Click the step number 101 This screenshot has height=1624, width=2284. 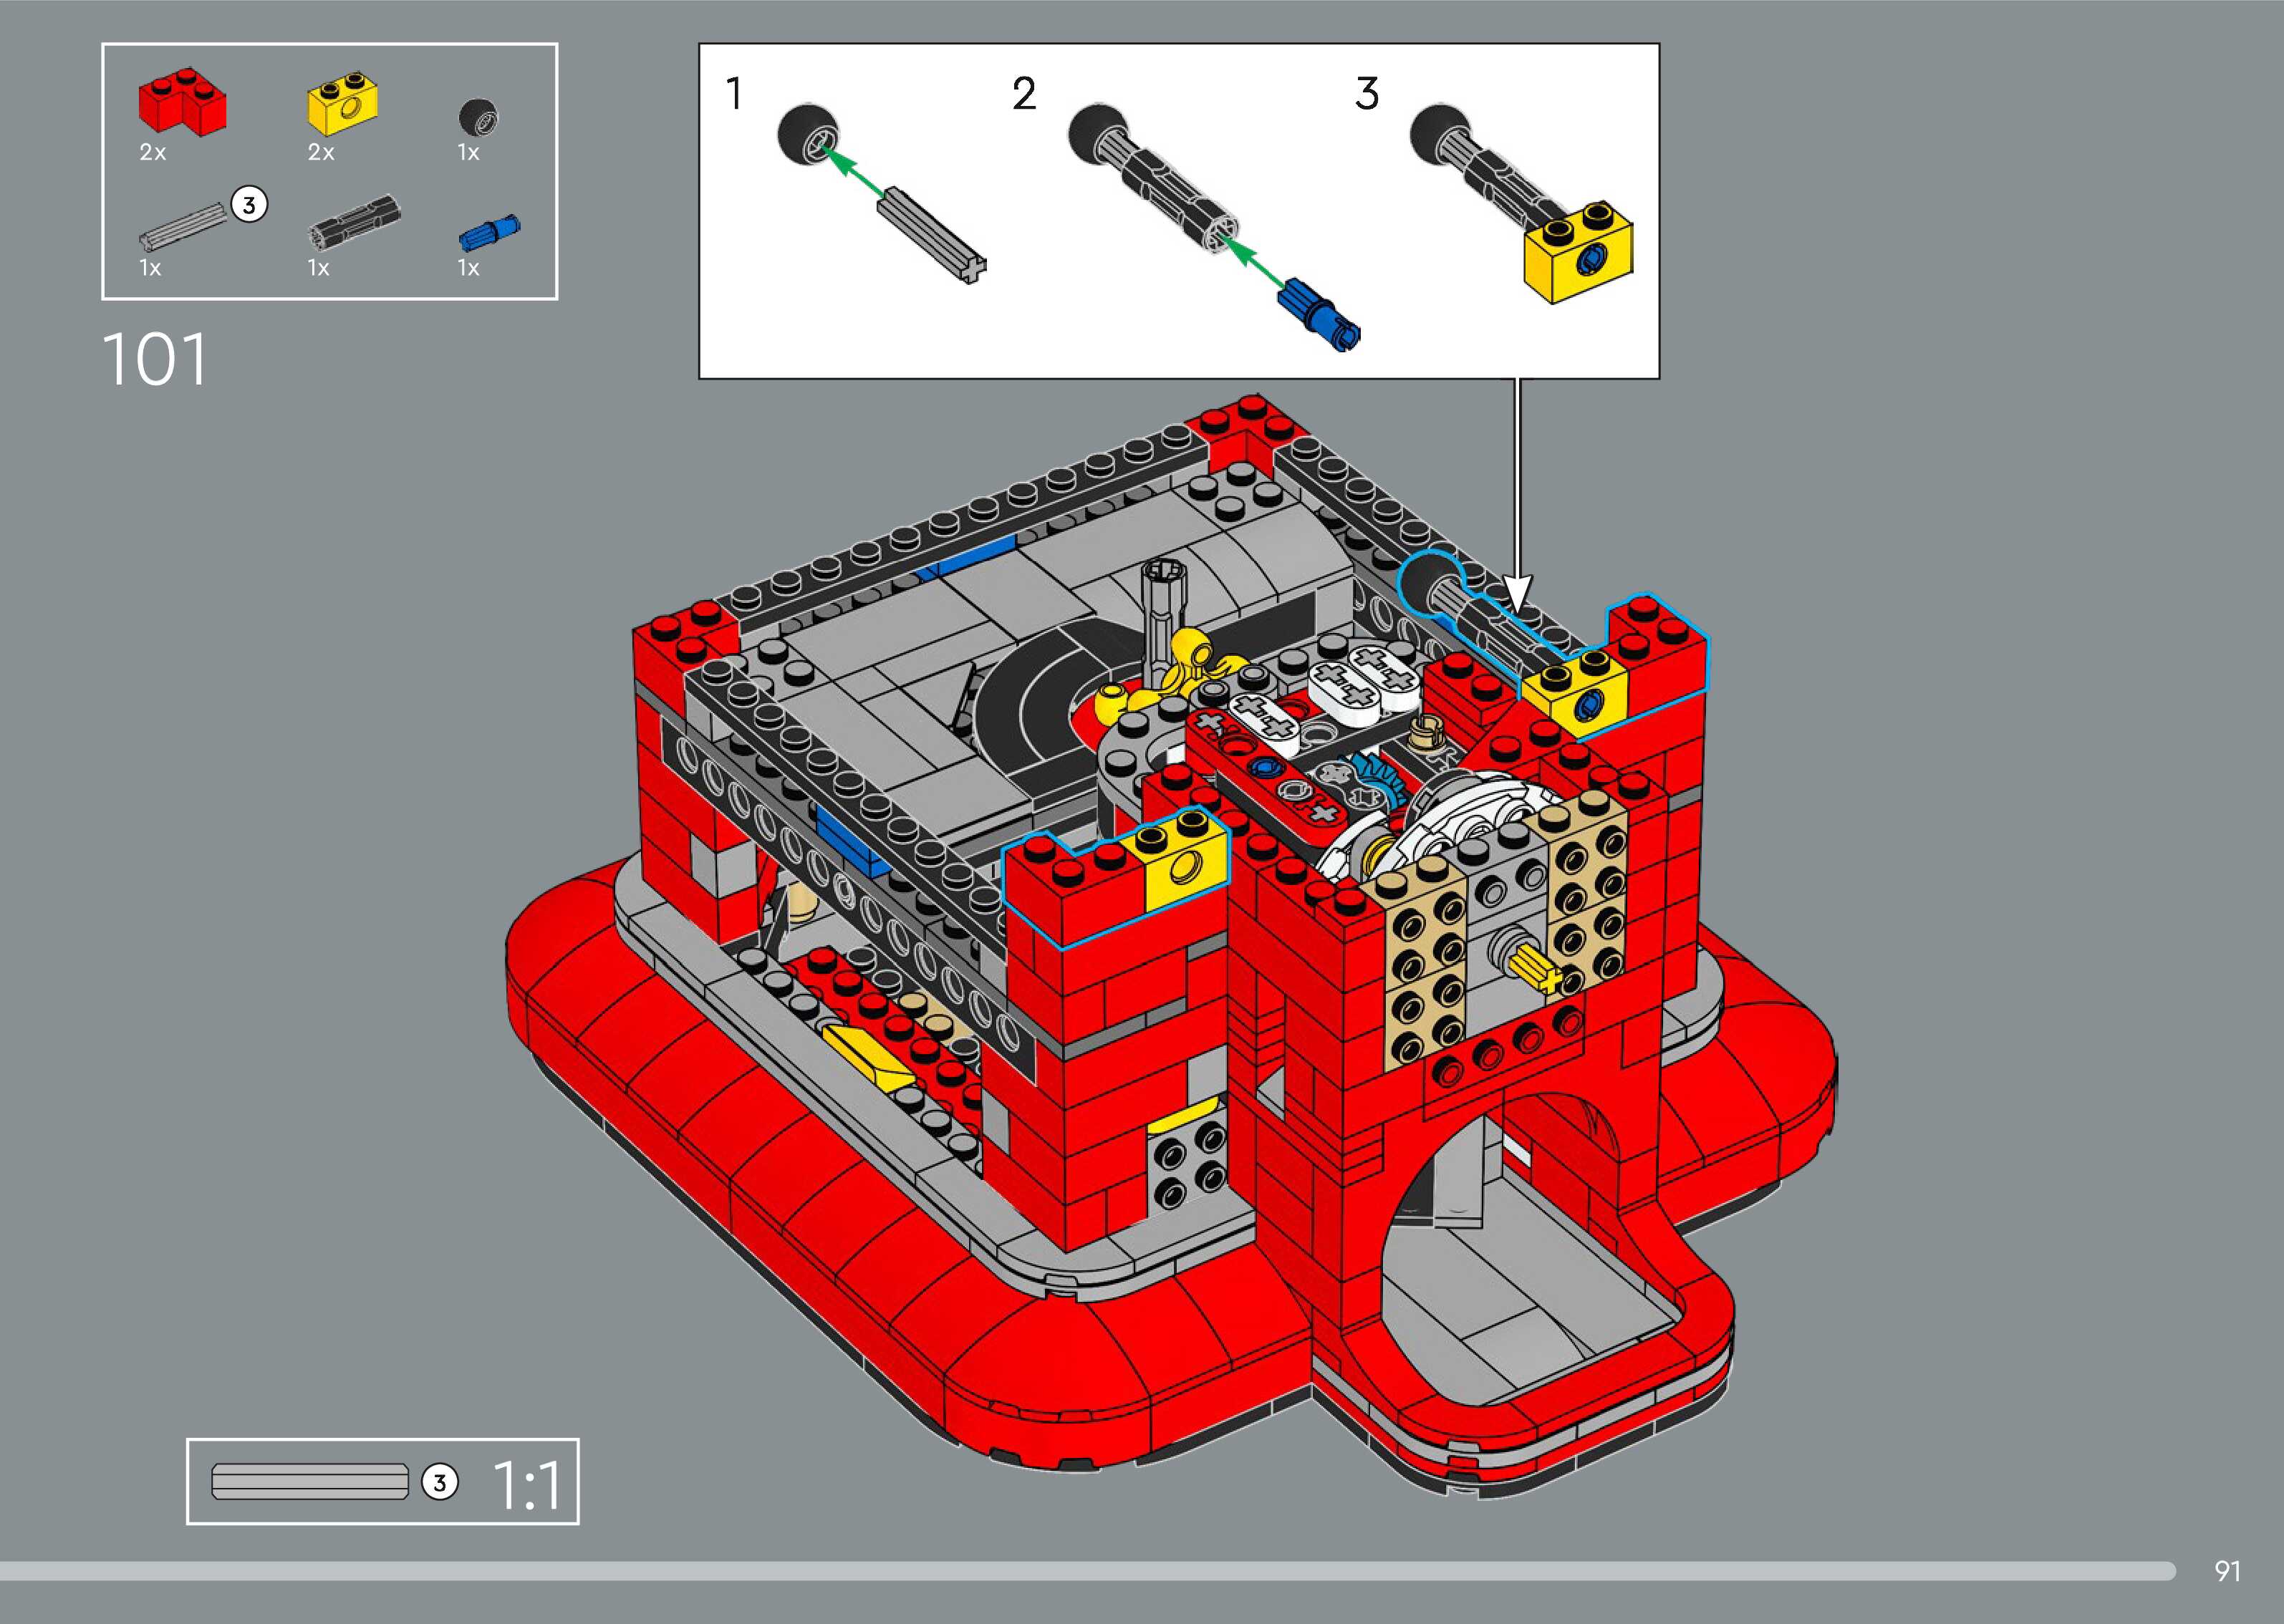(x=154, y=359)
